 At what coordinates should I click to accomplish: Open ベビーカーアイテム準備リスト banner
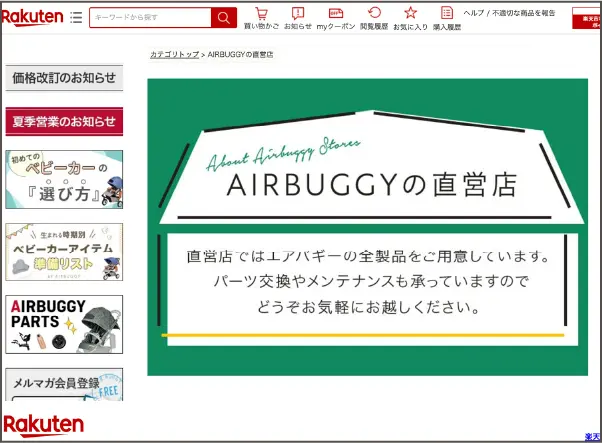coord(64,252)
